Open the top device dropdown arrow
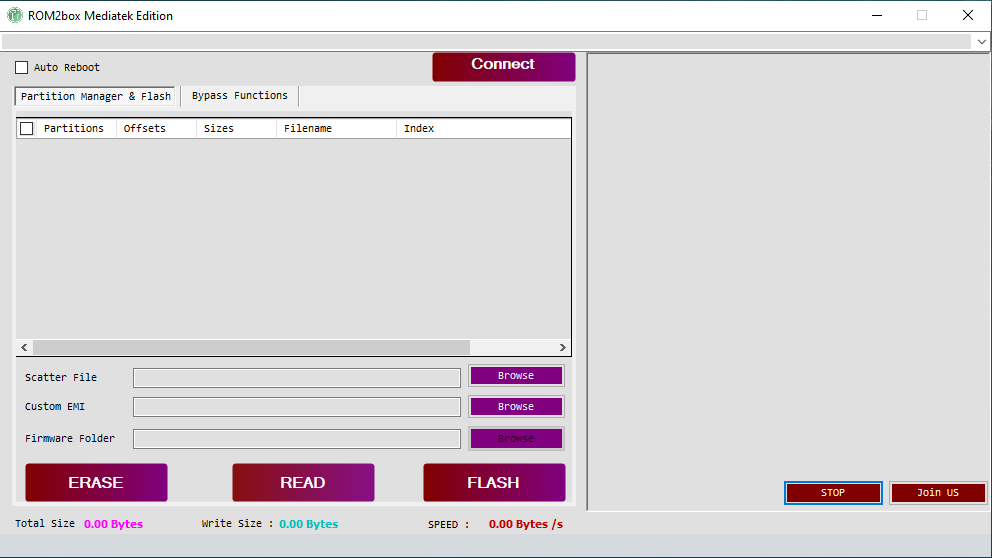This screenshot has width=992, height=558. (981, 42)
